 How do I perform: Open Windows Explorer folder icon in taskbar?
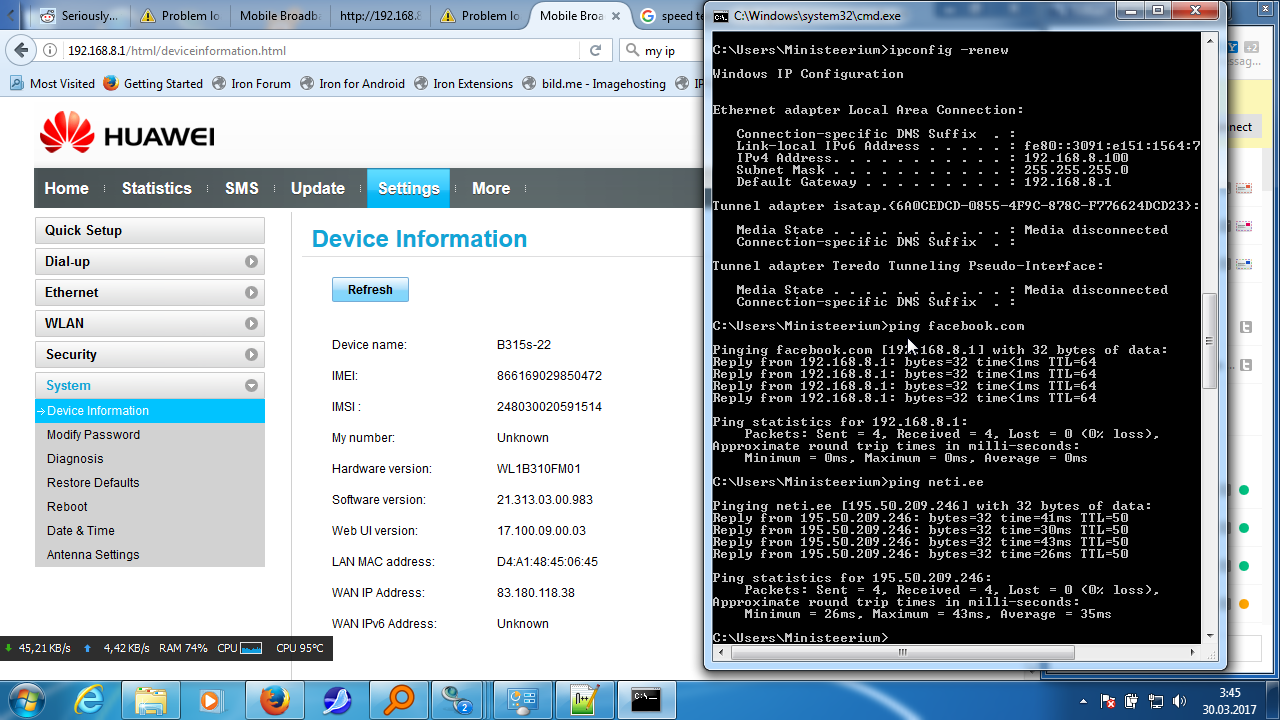coord(151,700)
